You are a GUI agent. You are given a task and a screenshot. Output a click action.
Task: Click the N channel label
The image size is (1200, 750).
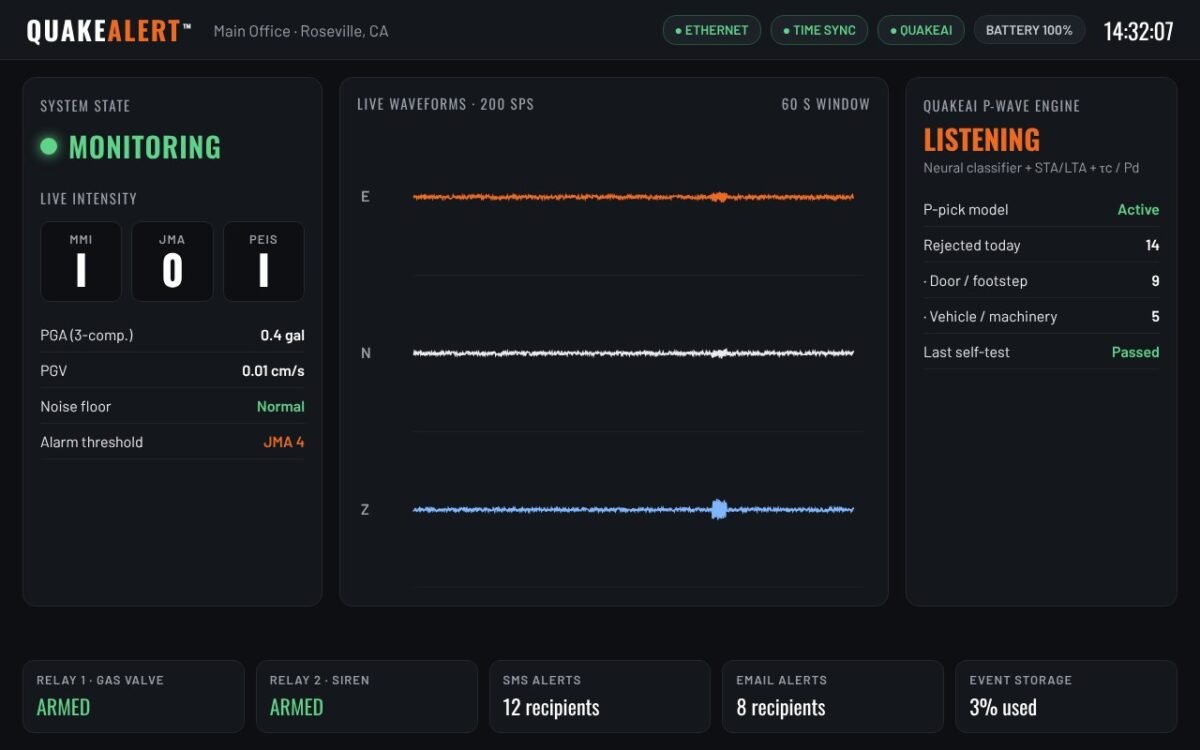click(x=365, y=353)
